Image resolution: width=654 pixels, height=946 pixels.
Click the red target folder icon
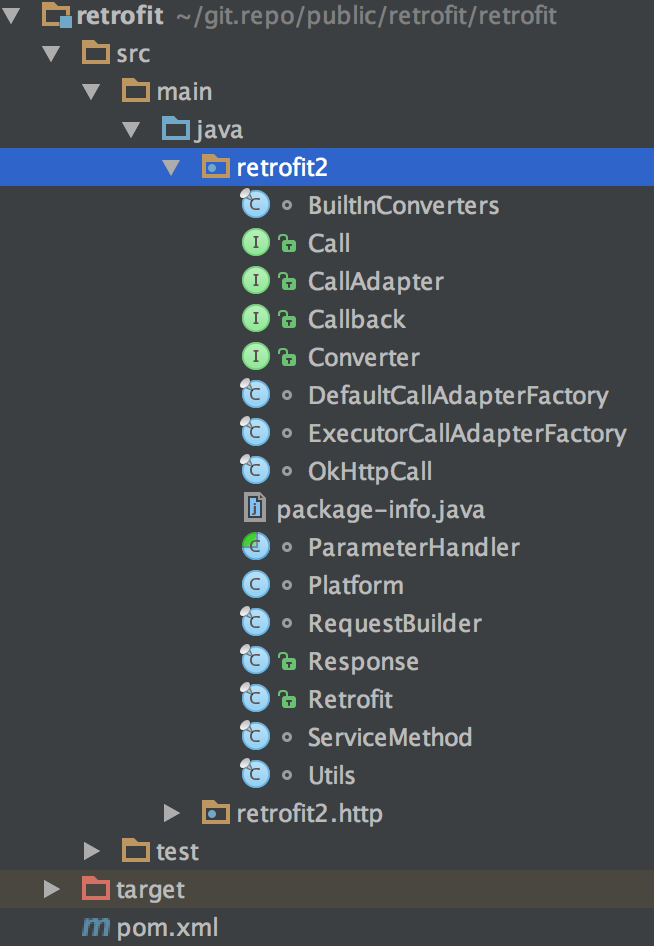coord(96,889)
